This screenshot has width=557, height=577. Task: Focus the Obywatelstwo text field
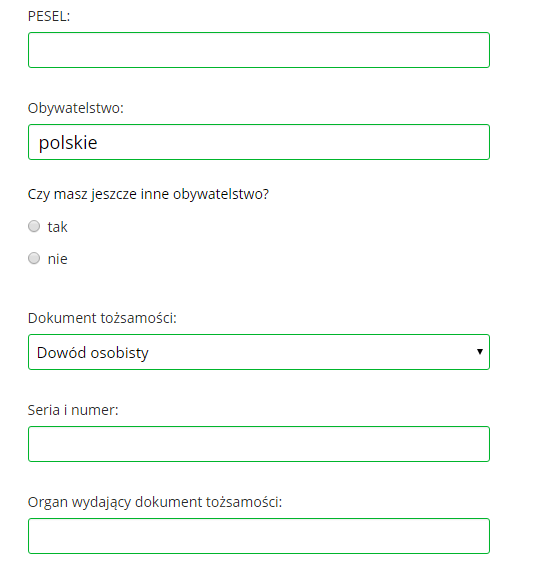click(259, 142)
